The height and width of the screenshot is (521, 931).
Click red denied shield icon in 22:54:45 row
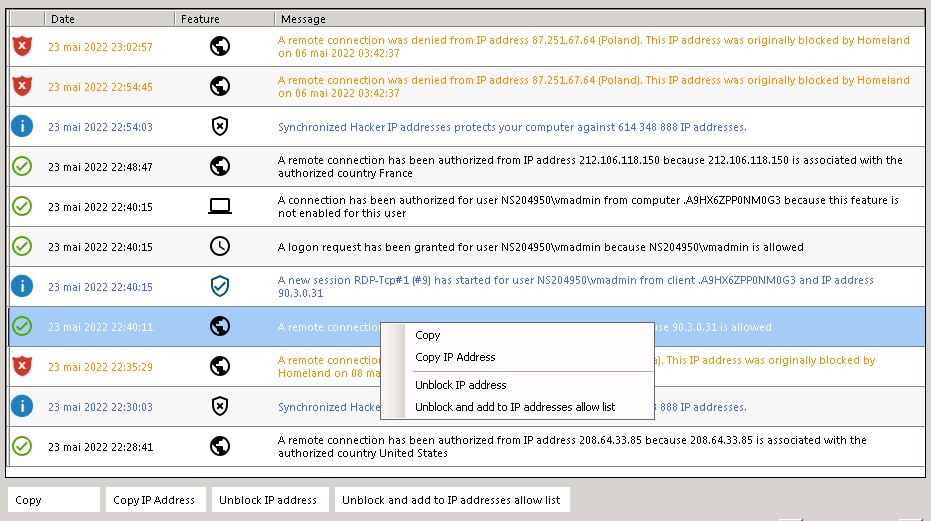(22, 86)
